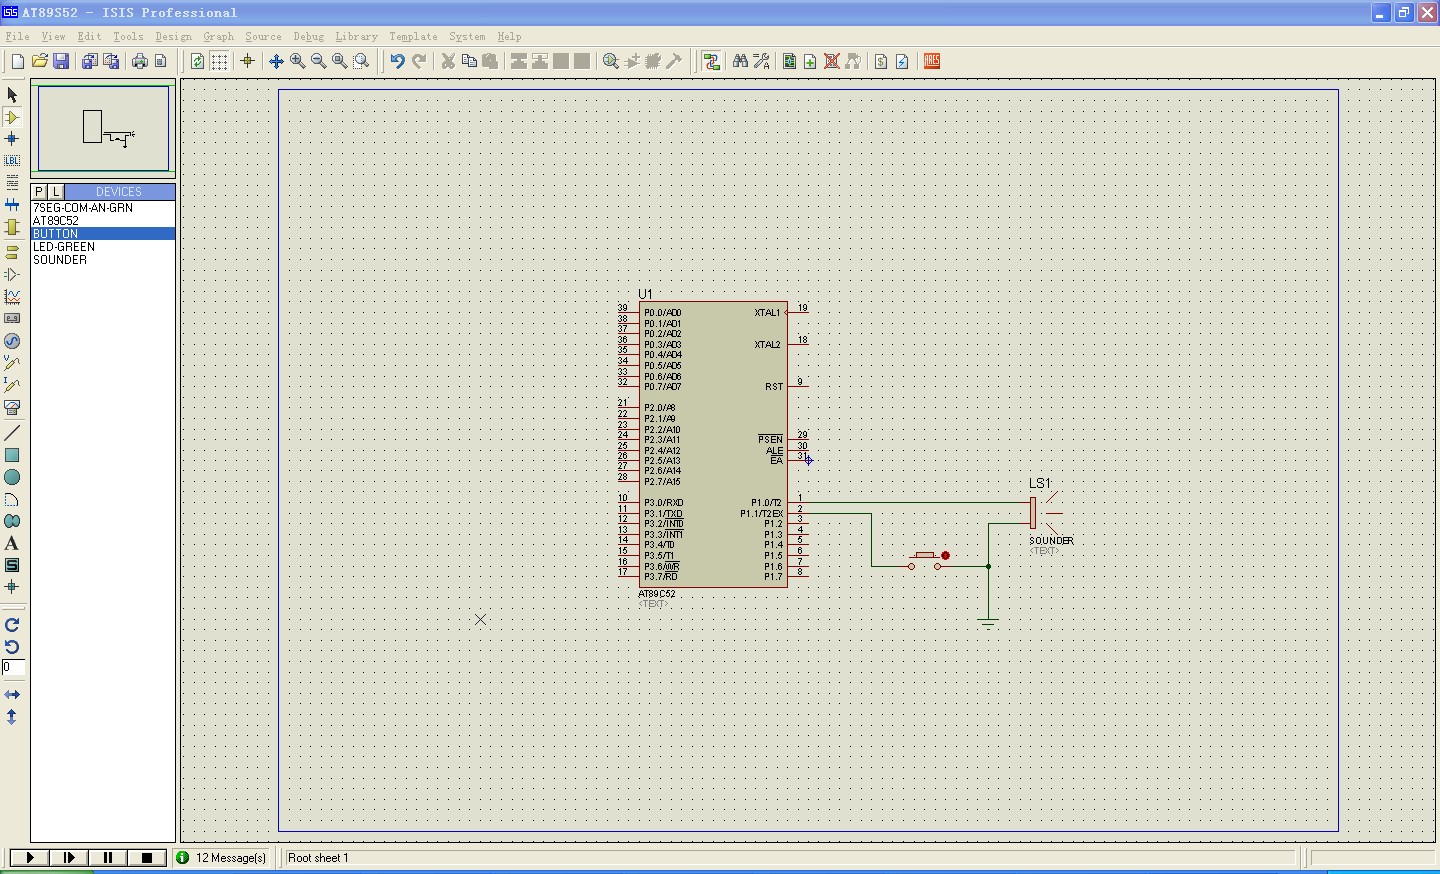
Task: Open the System menu
Action: (467, 36)
